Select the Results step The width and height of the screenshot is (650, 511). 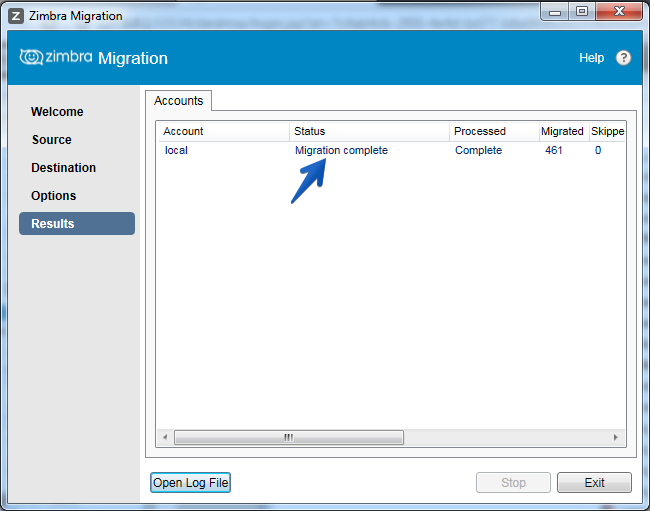pos(77,223)
